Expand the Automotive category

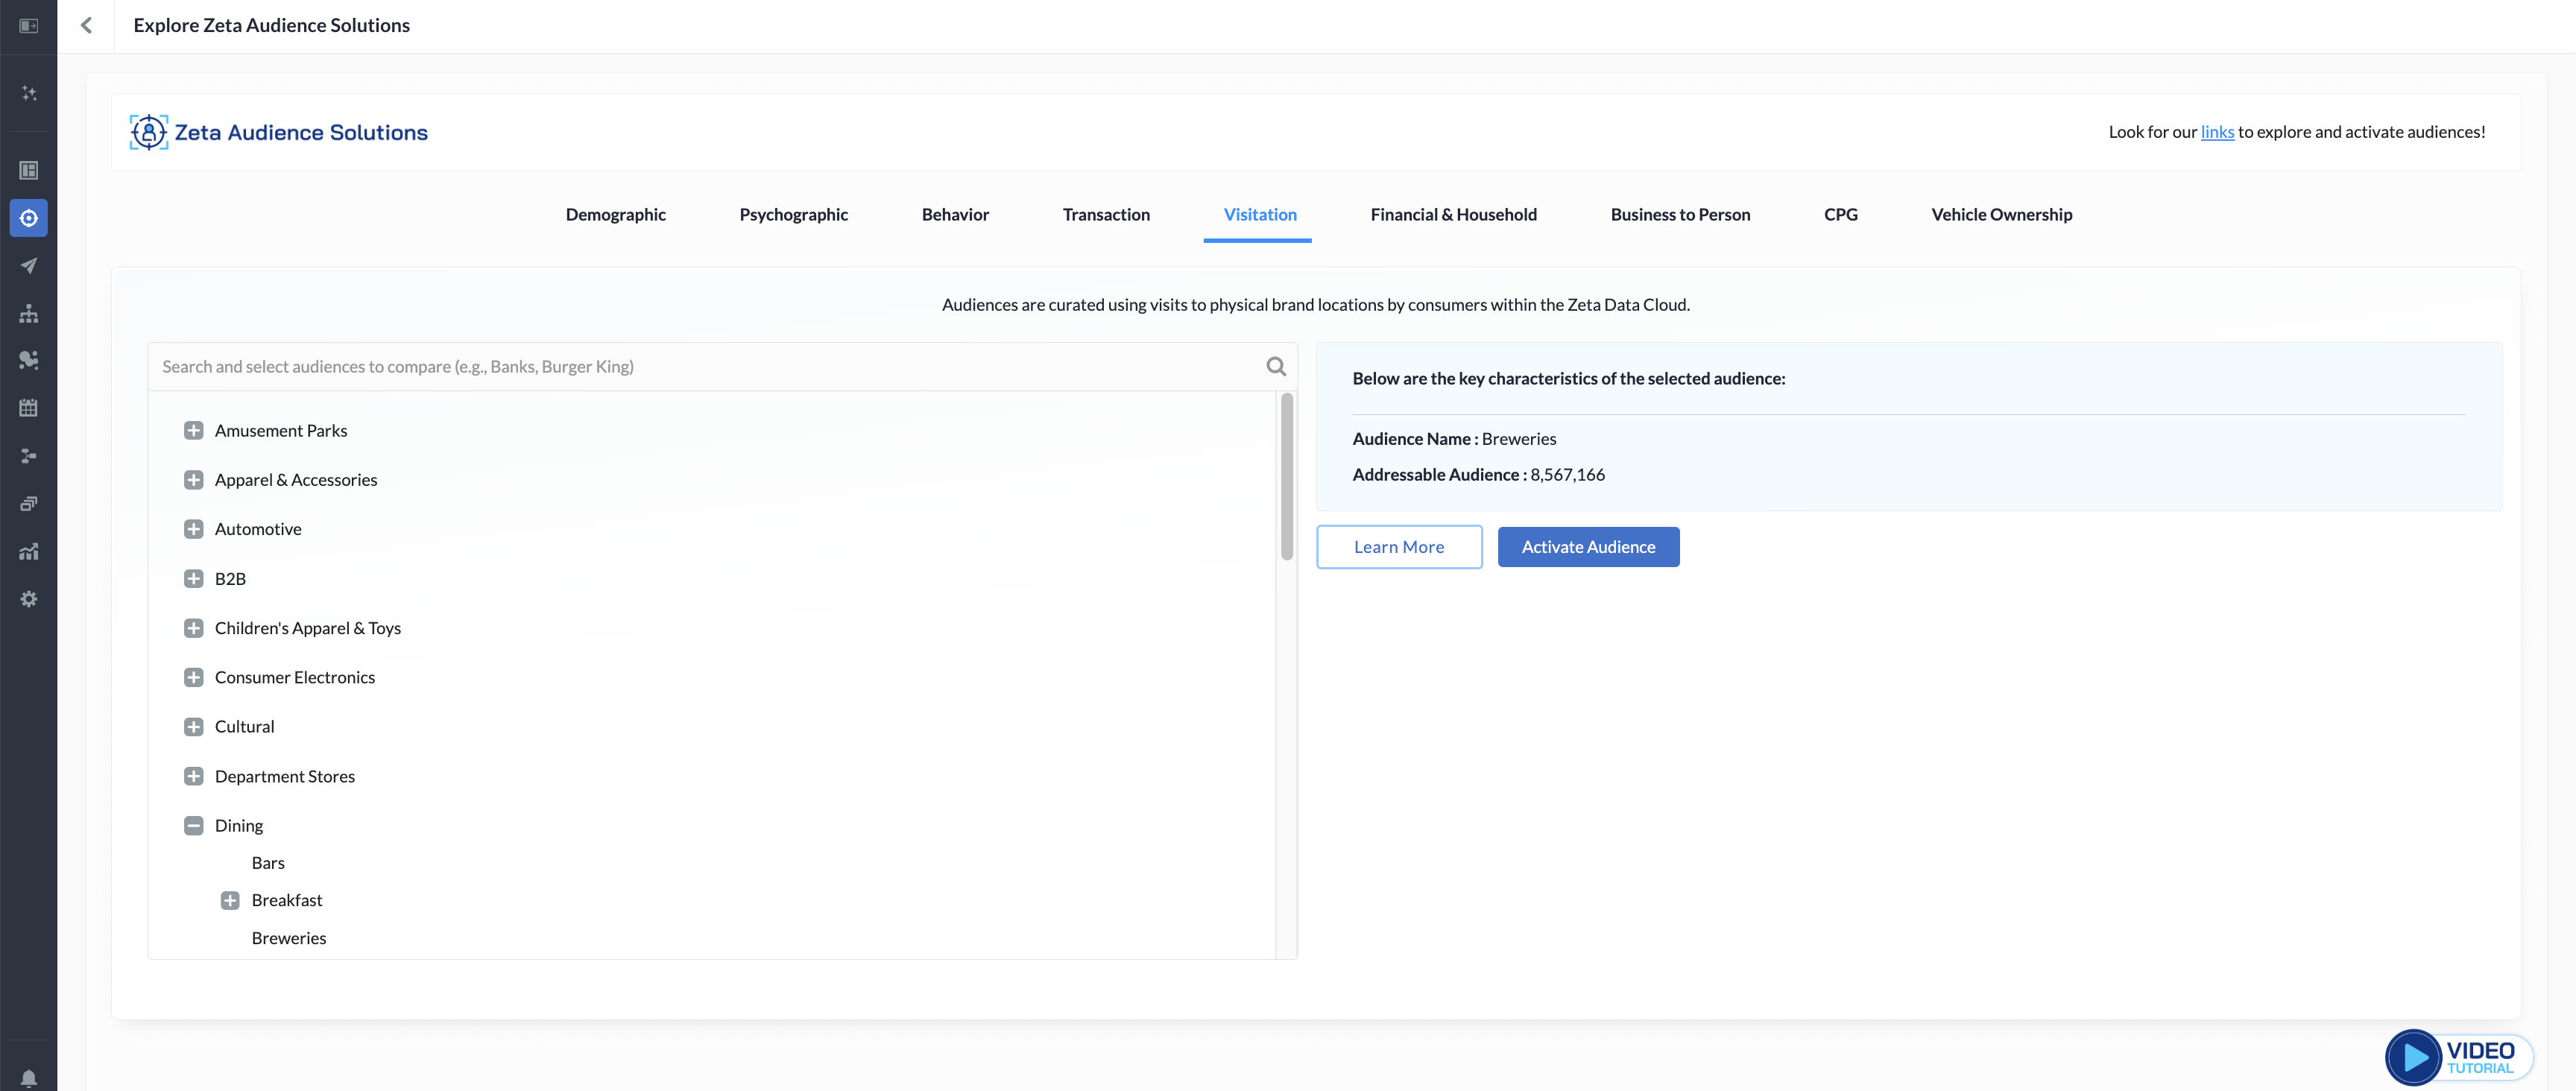coord(194,529)
